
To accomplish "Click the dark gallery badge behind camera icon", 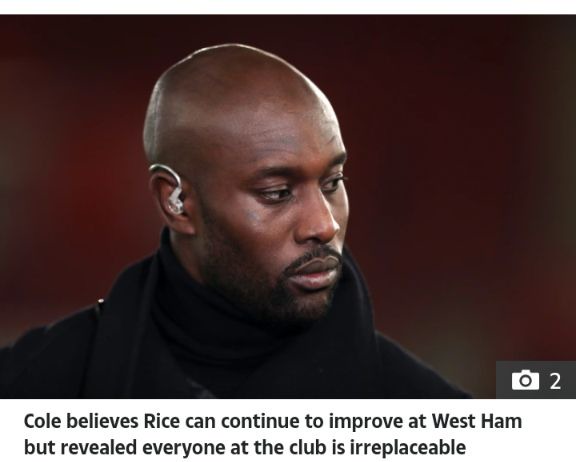I will 536,380.
